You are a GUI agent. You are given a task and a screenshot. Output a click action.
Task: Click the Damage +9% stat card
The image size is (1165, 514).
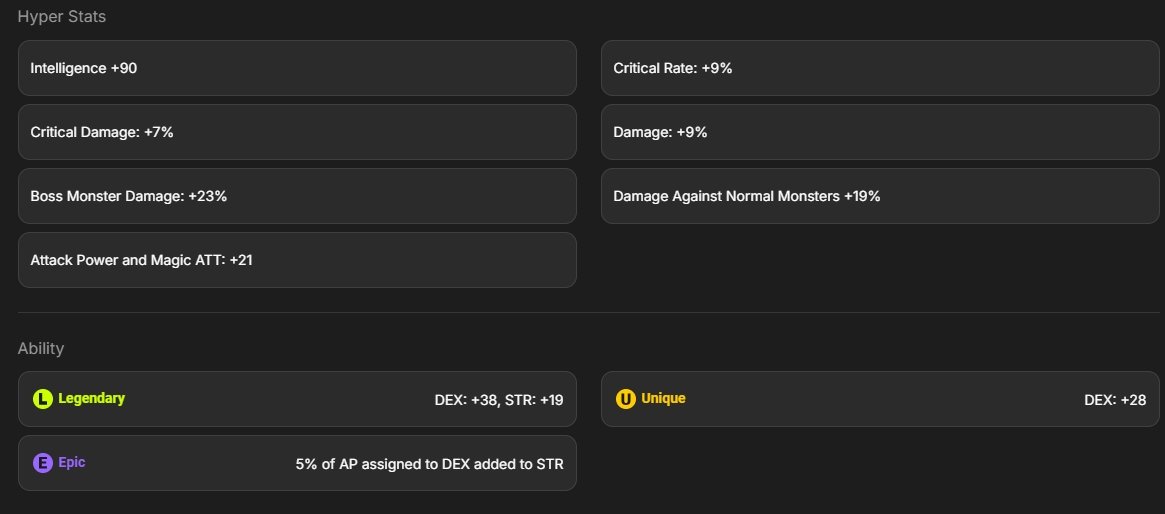[880, 132]
